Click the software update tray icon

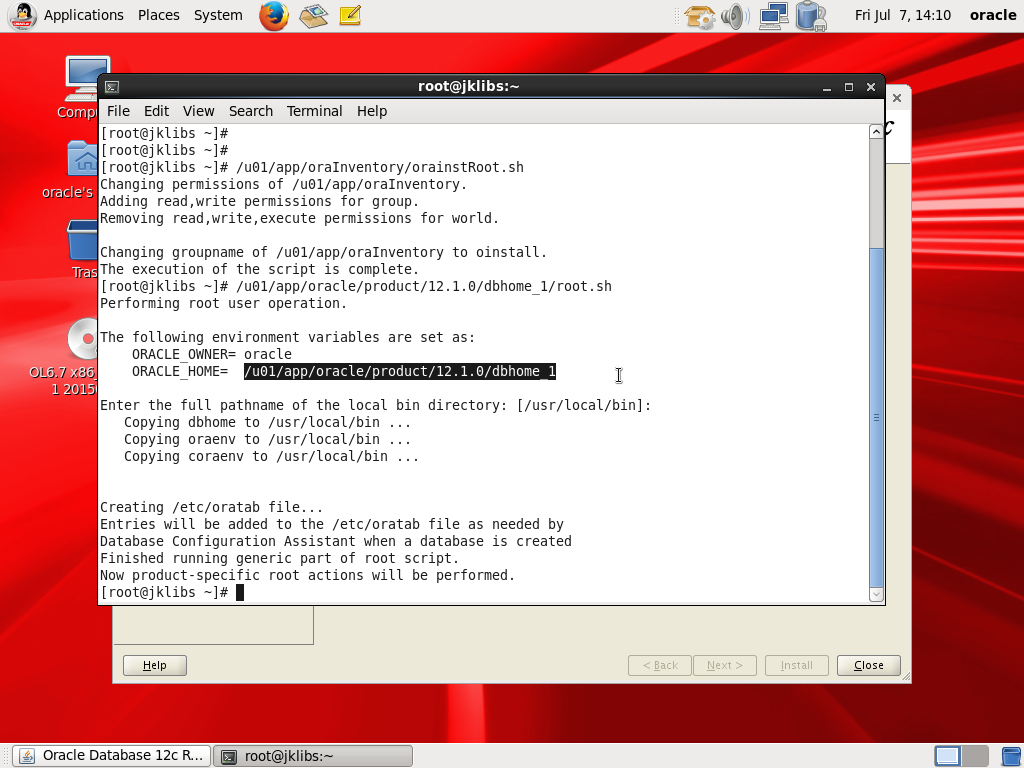[699, 16]
